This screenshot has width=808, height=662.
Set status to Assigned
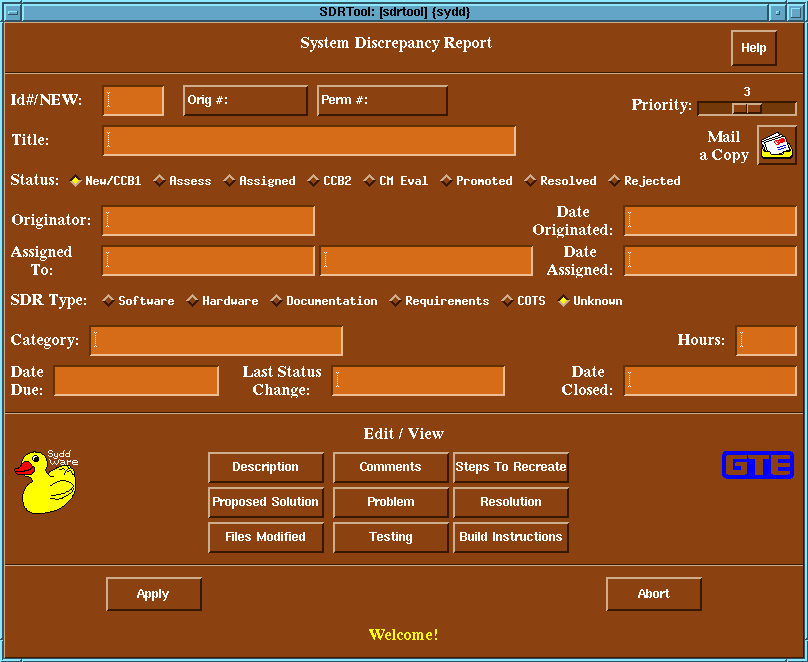(x=259, y=181)
